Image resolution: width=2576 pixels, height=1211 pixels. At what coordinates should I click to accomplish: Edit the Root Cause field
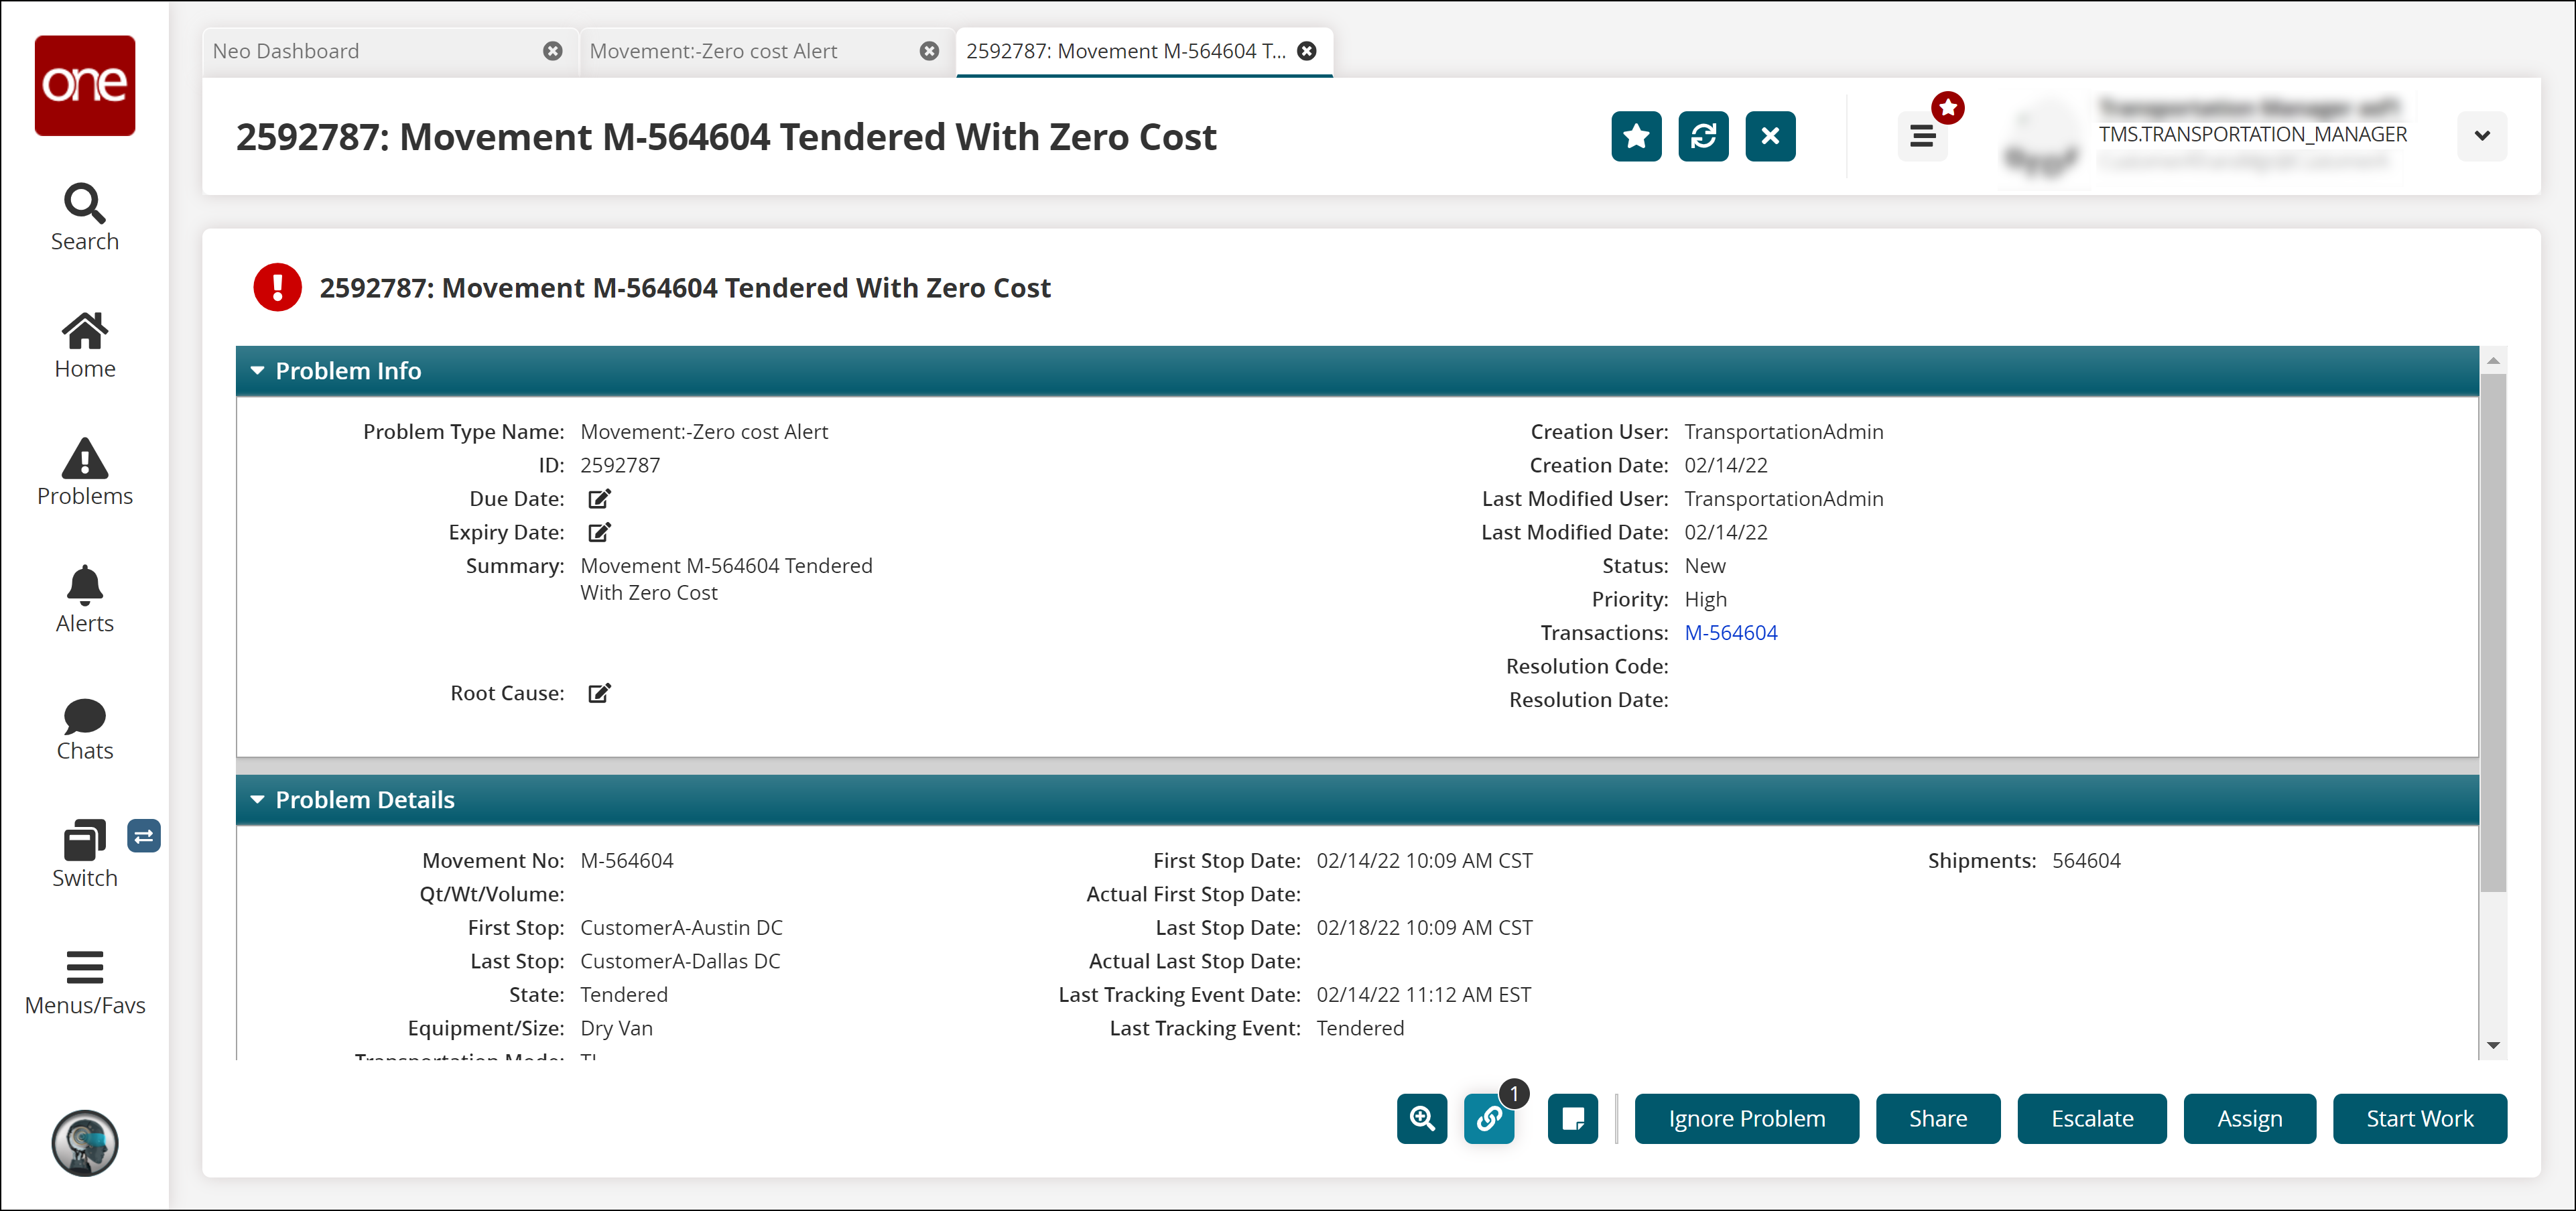pyautogui.click(x=598, y=693)
